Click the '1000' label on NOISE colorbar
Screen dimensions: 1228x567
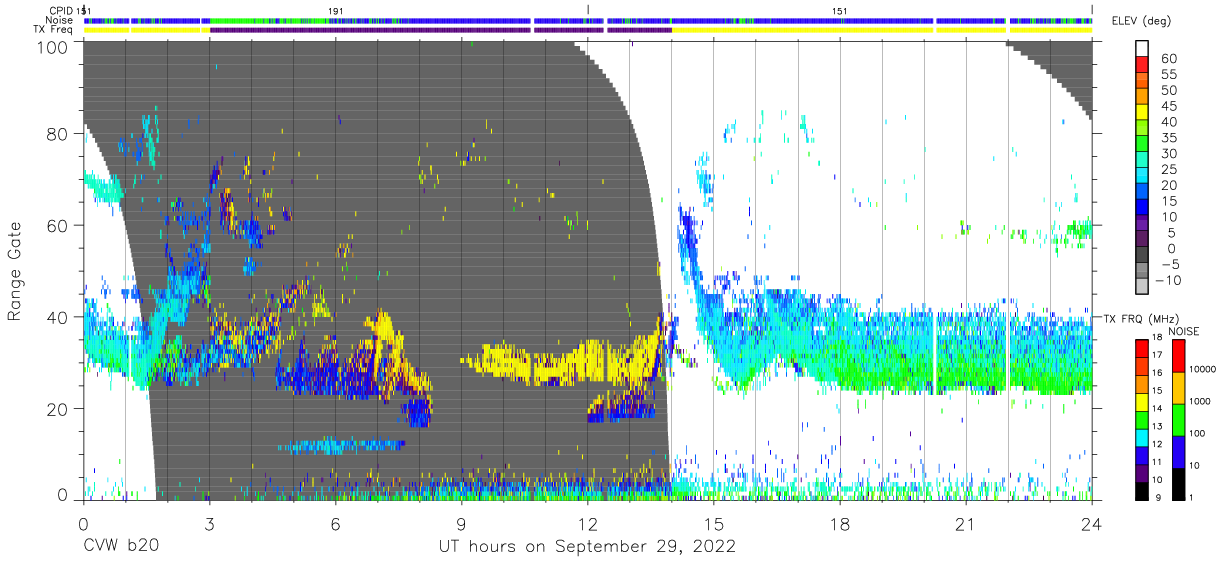[1200, 402]
